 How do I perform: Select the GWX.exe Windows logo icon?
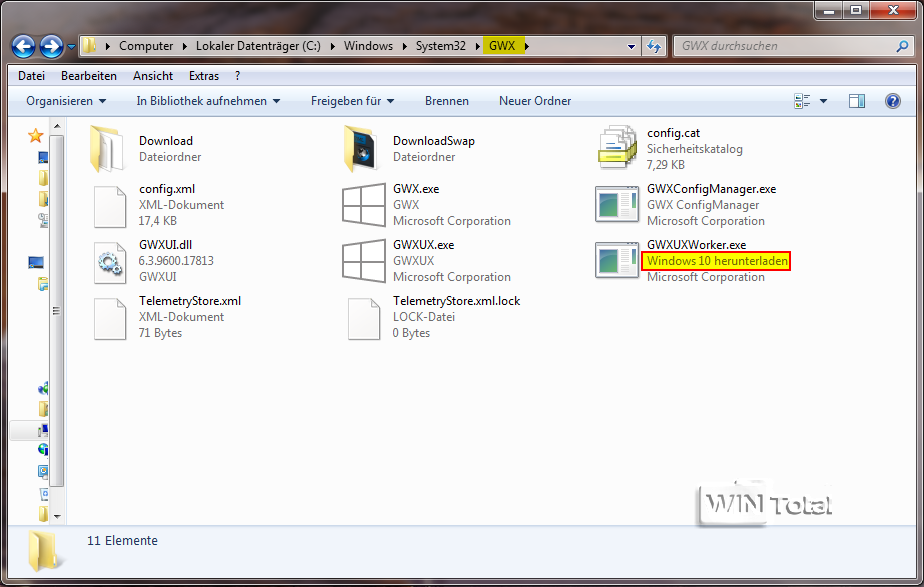364,205
